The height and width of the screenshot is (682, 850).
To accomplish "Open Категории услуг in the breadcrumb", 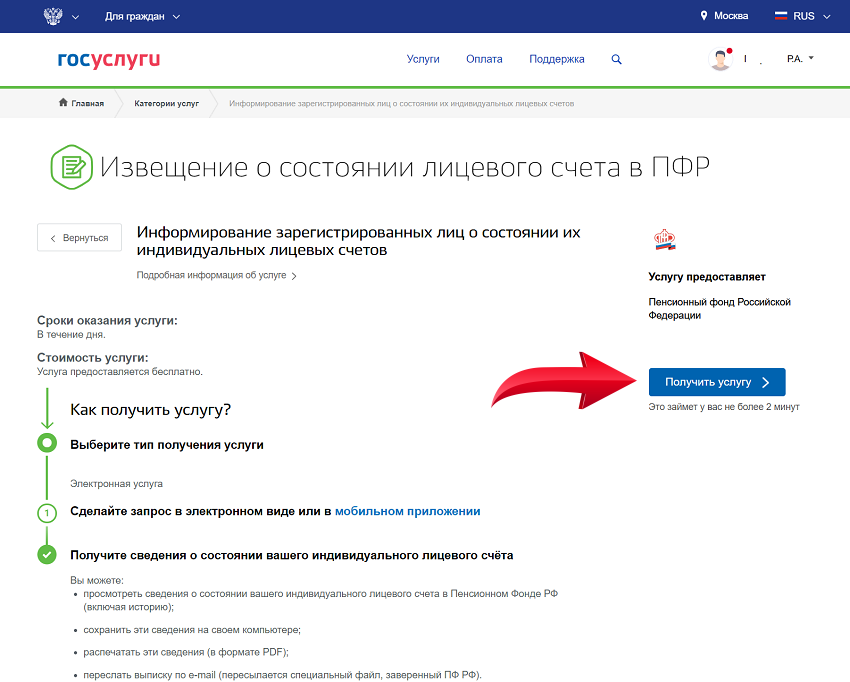I will tap(168, 102).
